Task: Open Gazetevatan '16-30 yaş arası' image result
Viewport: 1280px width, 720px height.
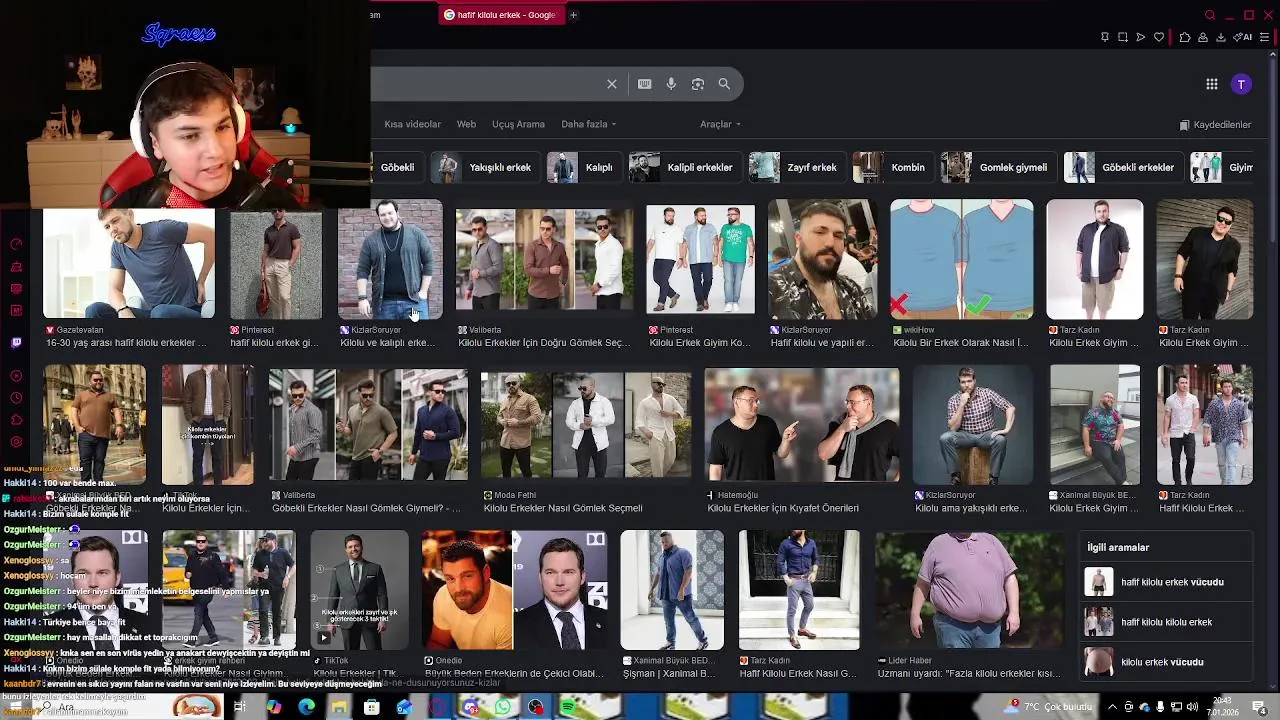Action: [129, 262]
